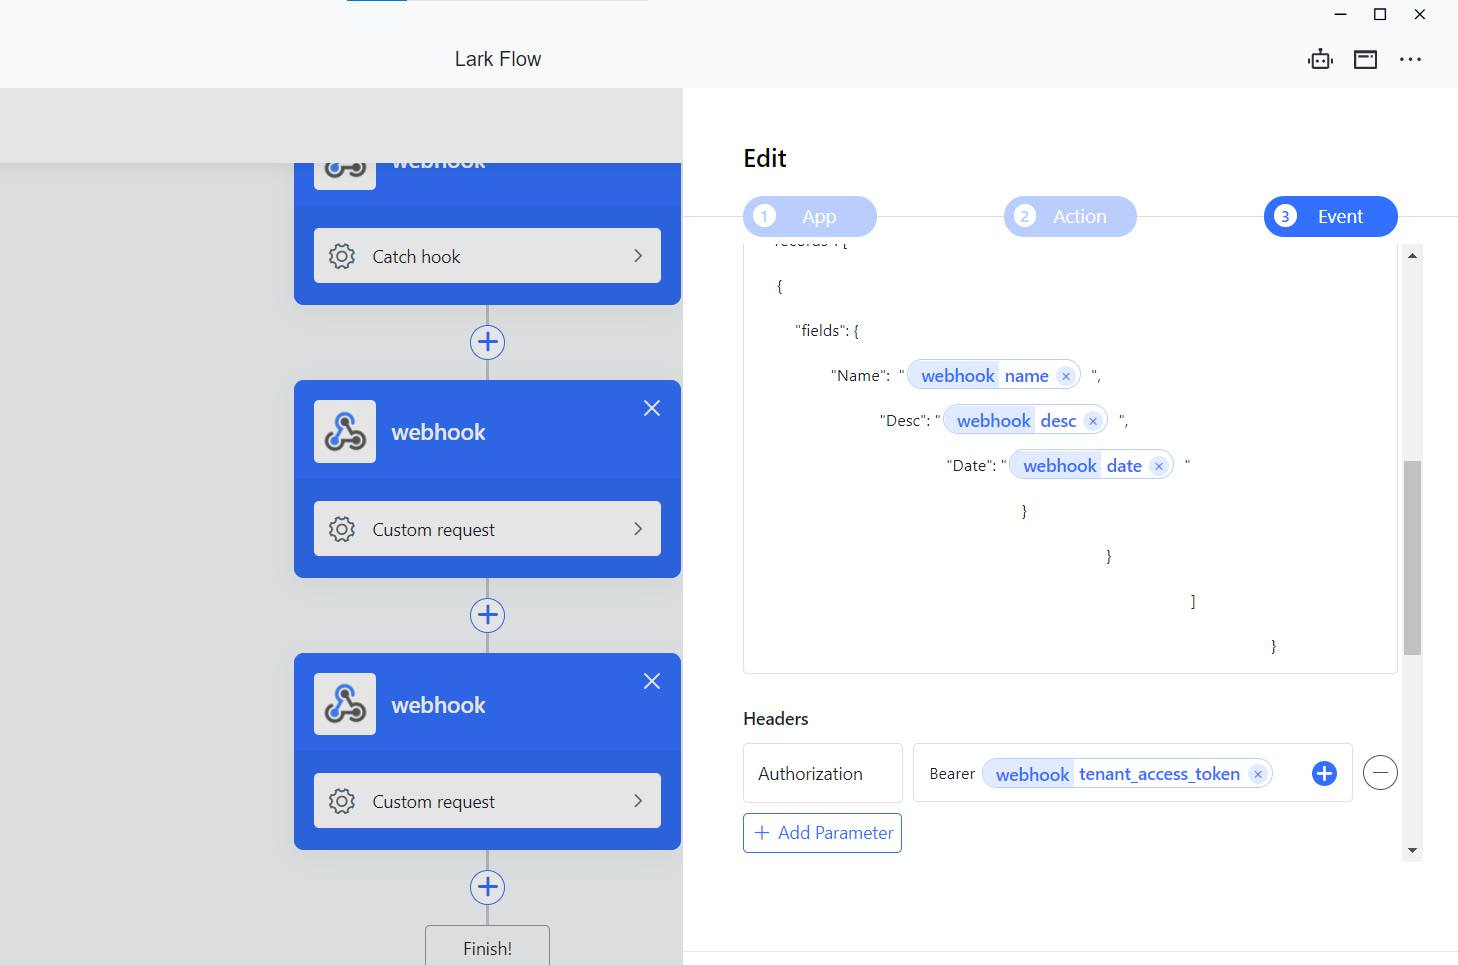
Task: Go to step 1 App tab
Action: (810, 216)
